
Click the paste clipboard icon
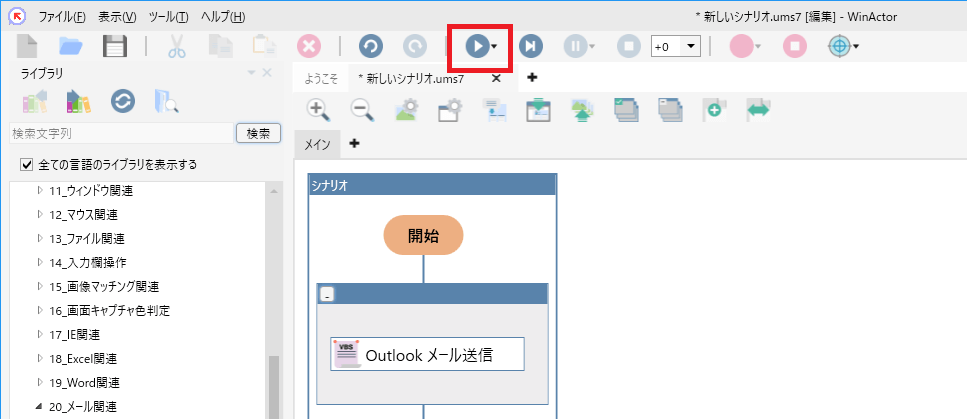pos(264,46)
